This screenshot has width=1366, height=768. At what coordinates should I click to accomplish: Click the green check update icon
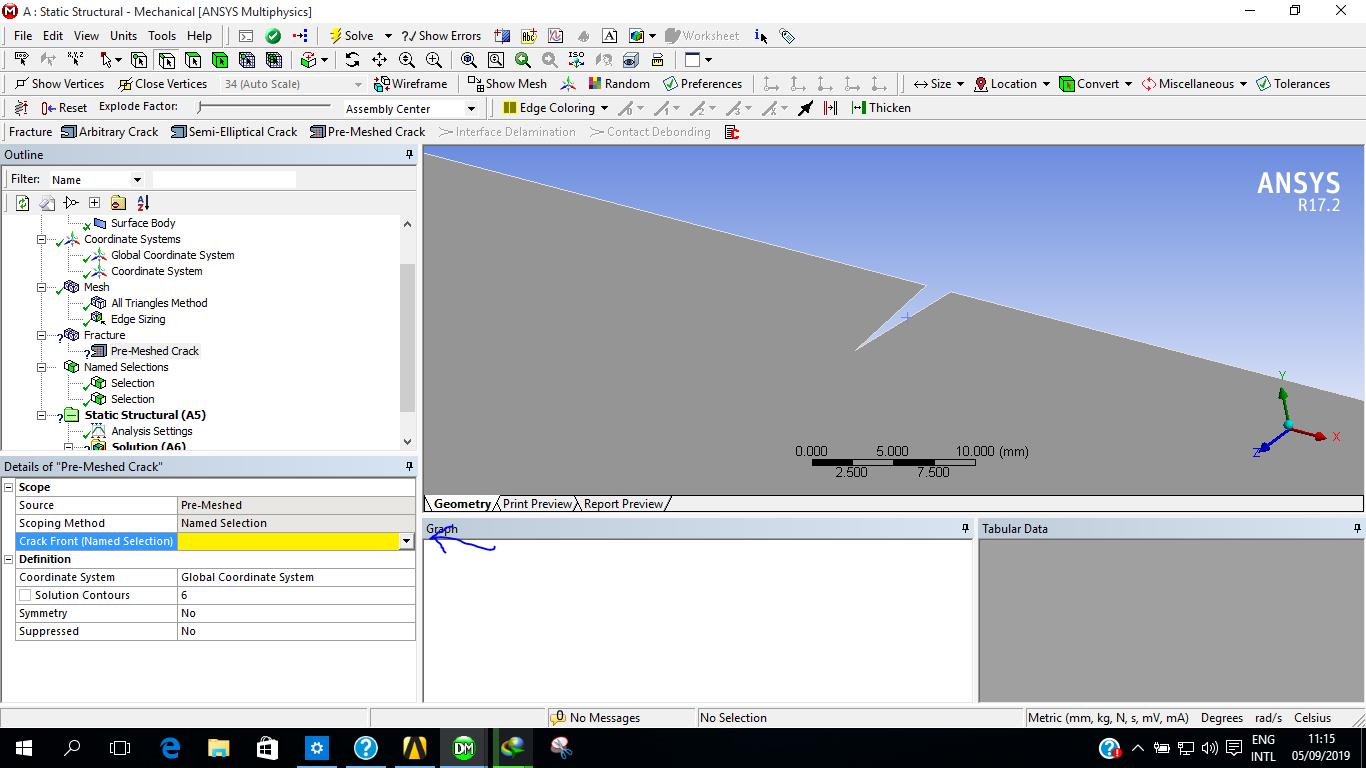[273, 36]
